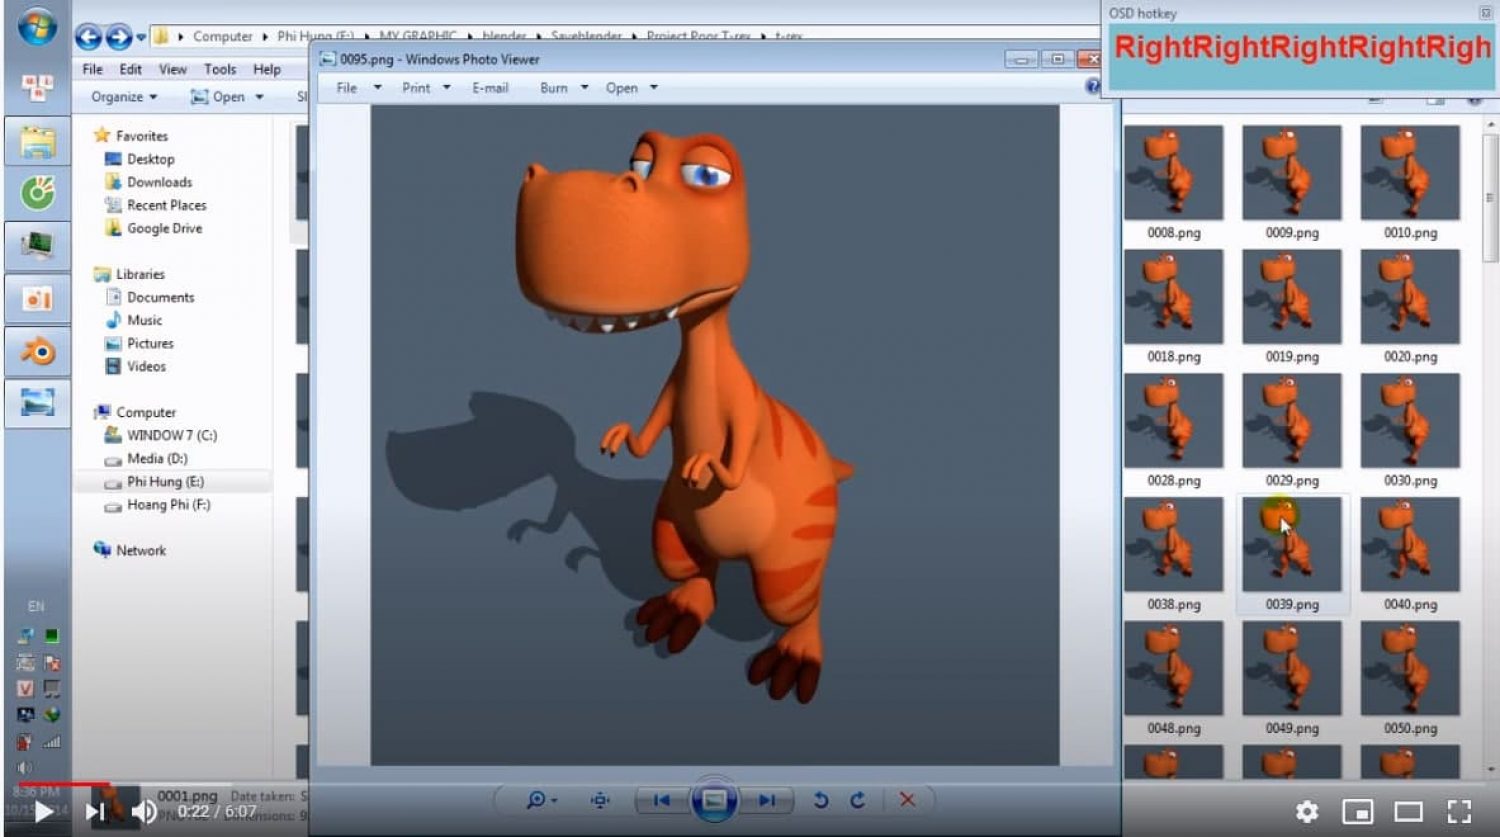Click the Next image button in Photo Viewer
This screenshot has width=1500, height=837.
[x=767, y=800]
